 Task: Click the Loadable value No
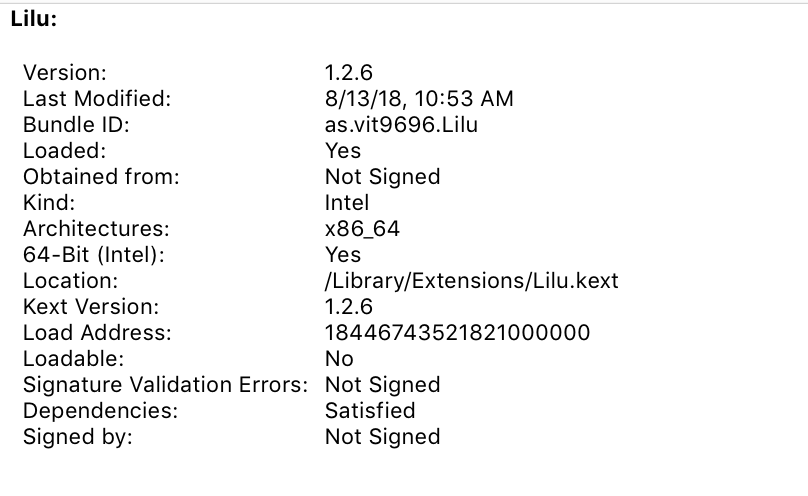[x=339, y=358]
